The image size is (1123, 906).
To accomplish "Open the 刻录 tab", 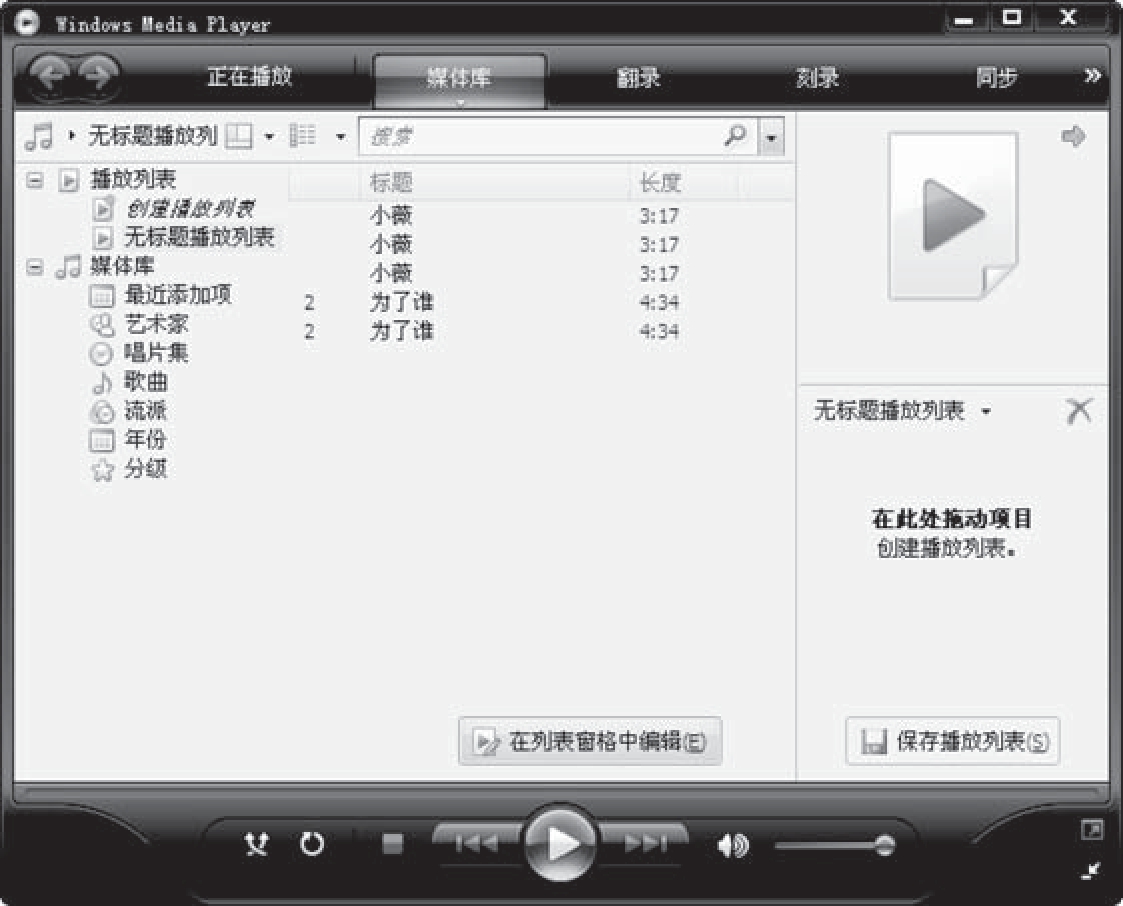I will (x=817, y=77).
